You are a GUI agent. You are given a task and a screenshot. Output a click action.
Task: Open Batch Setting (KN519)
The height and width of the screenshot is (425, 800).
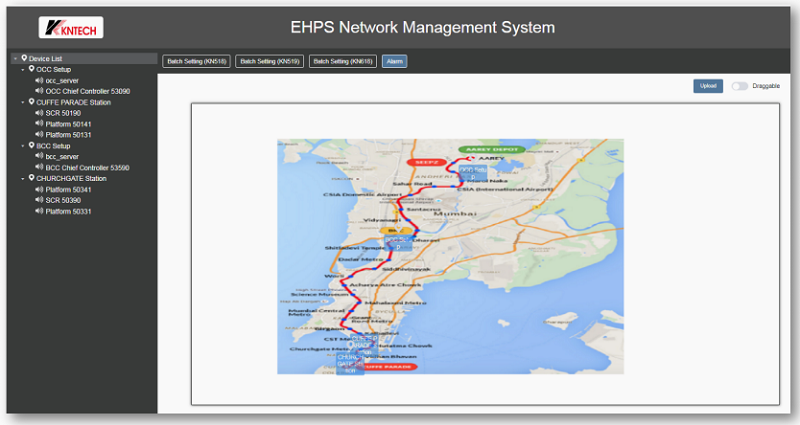pos(269,62)
